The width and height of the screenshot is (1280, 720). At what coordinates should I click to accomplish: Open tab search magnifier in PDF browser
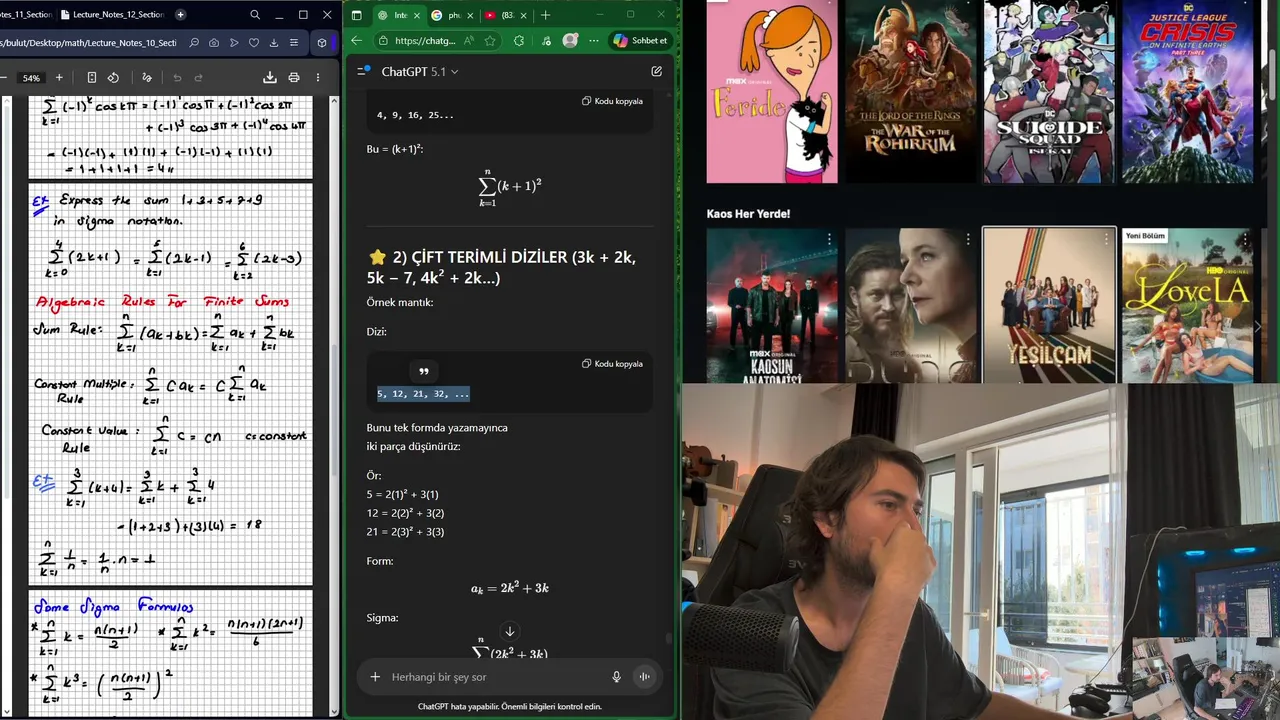255,15
